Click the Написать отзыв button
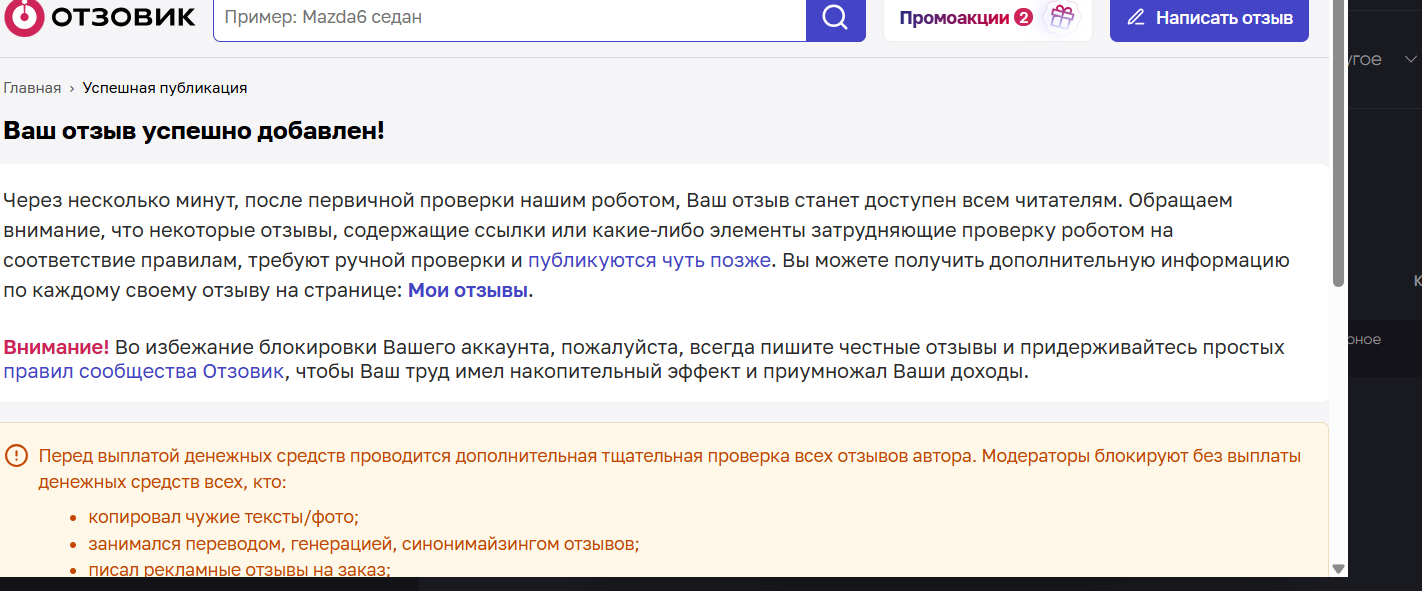This screenshot has width=1422, height=591. 1209,18
